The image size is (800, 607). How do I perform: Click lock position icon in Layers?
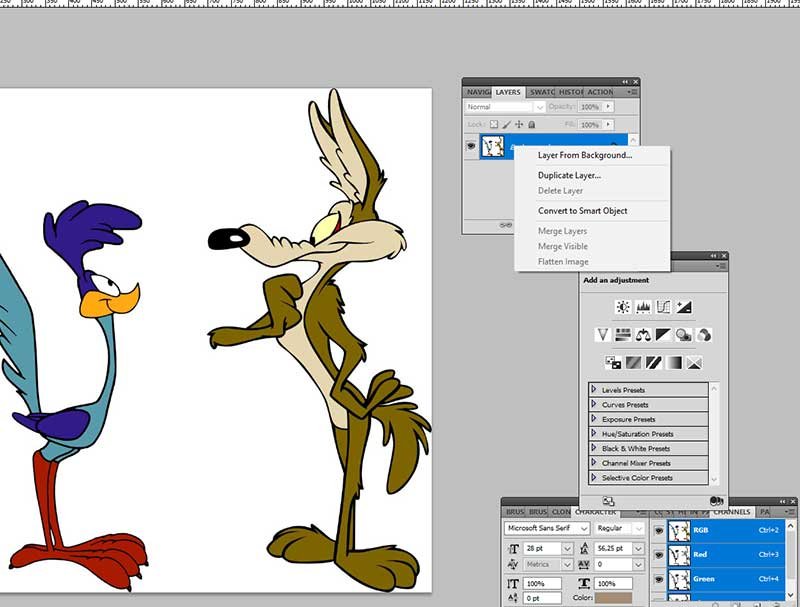(519, 124)
